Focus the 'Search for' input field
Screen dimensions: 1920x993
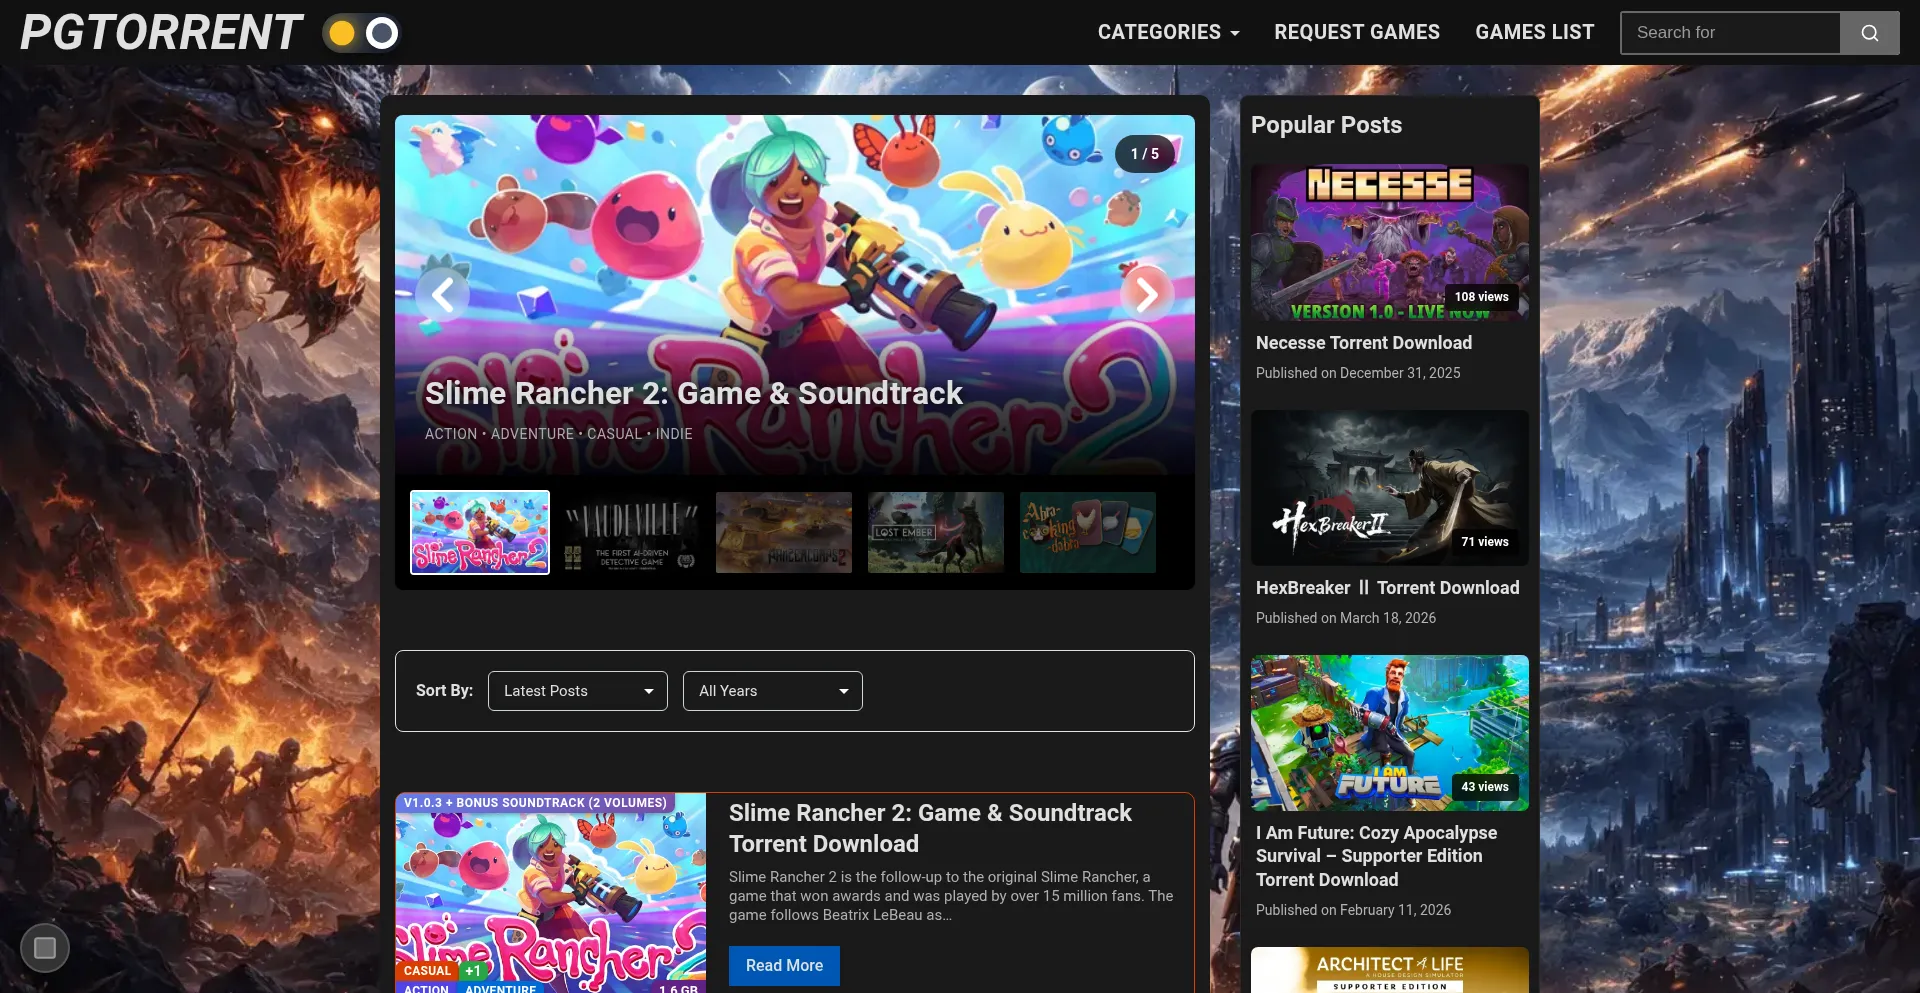coord(1730,33)
